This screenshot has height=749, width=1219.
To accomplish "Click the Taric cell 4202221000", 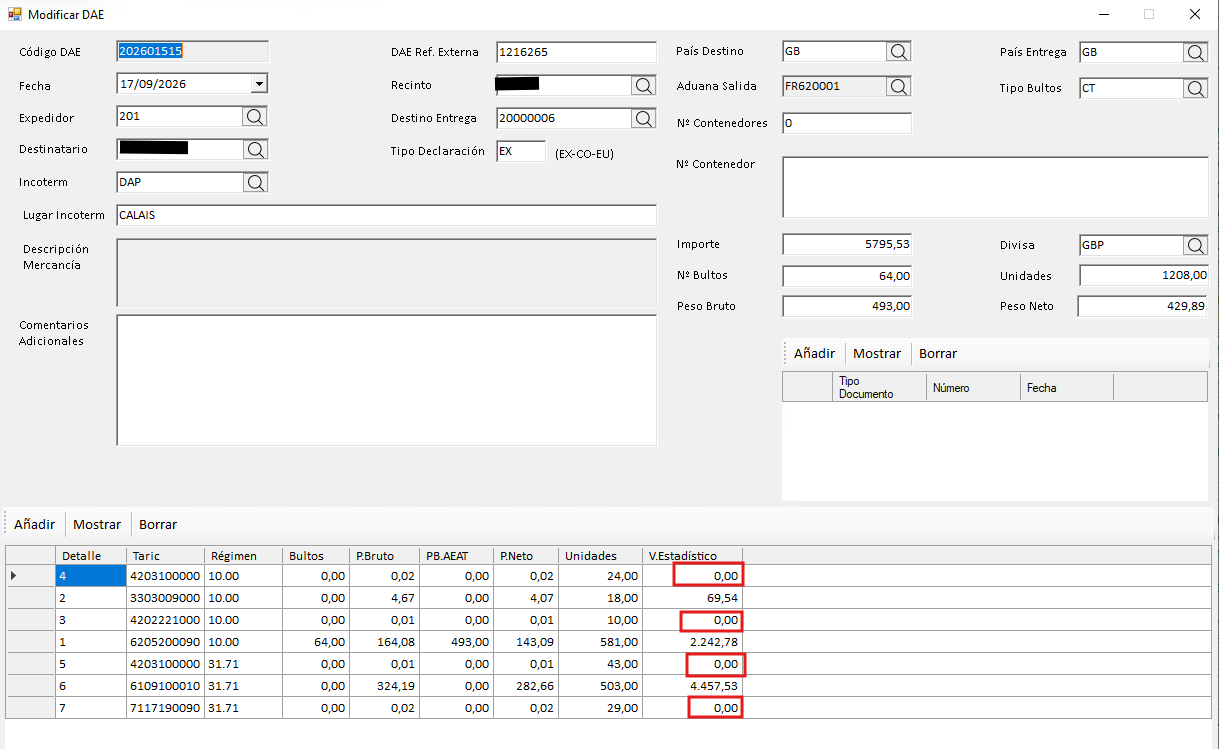I will click(165, 620).
